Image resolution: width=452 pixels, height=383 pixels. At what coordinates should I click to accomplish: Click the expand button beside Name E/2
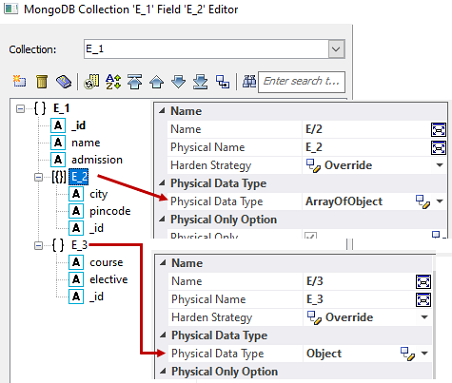pyautogui.click(x=438, y=129)
